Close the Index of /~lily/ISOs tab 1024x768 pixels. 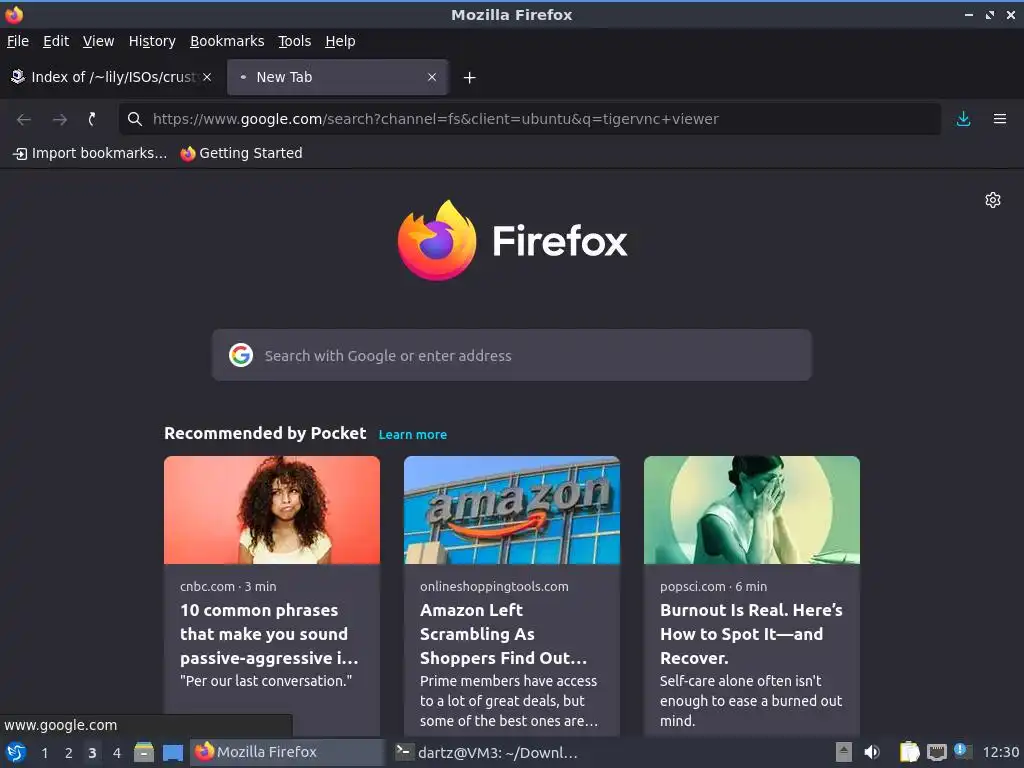click(x=207, y=77)
